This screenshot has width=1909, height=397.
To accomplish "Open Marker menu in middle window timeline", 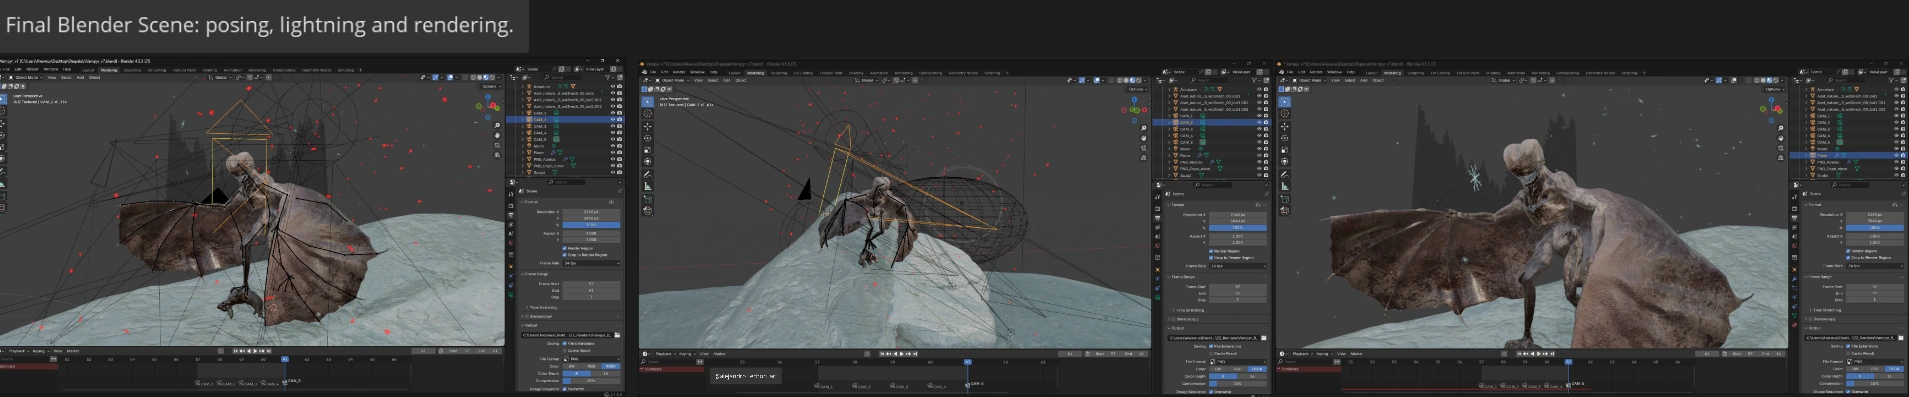I will pyautogui.click(x=719, y=354).
